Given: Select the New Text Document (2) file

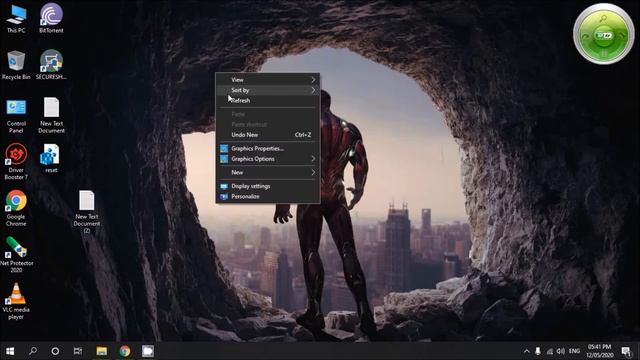Looking at the screenshot, I should [87, 212].
